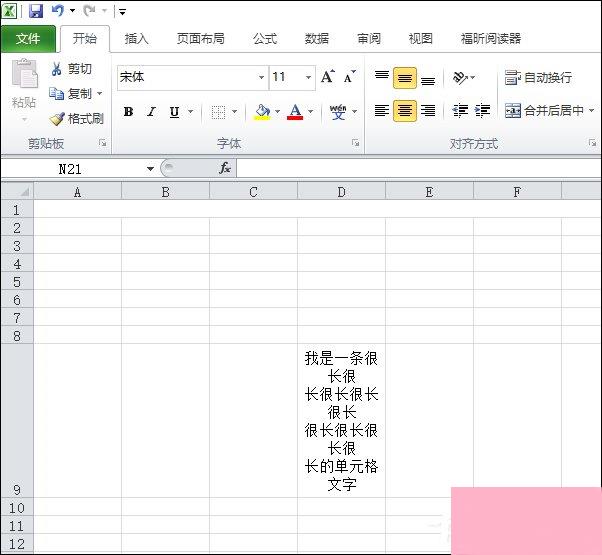Expand the borders dropdown arrow
This screenshot has height=555, width=602.
pyautogui.click(x=235, y=112)
